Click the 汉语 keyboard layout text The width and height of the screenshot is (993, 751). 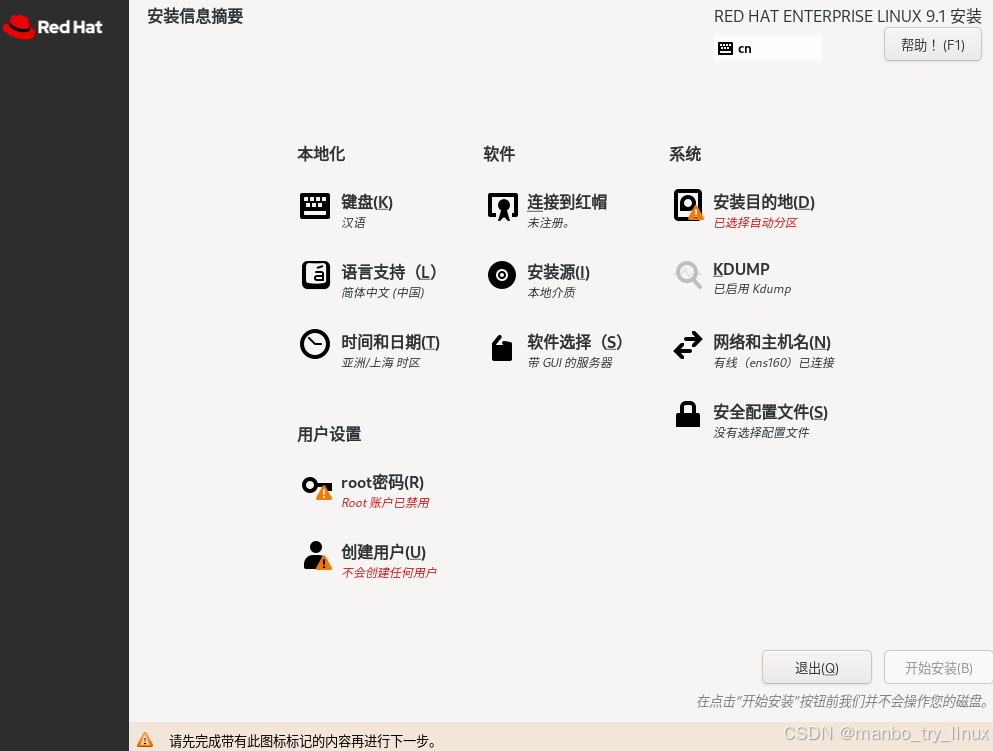coord(353,223)
